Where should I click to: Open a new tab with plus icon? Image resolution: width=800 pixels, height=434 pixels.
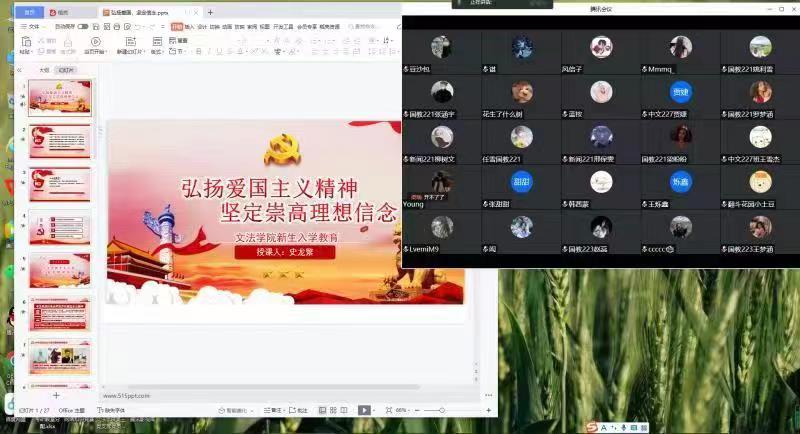(210, 12)
